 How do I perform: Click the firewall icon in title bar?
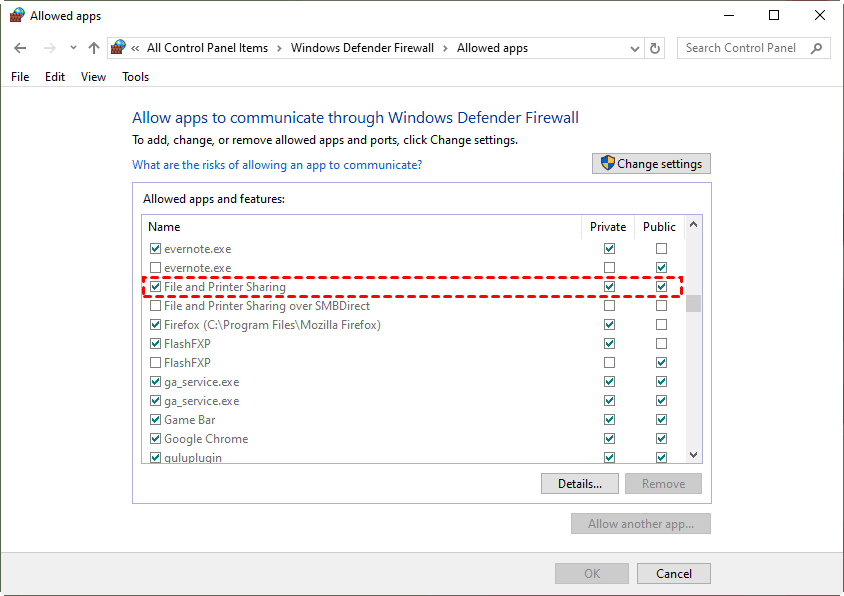point(16,16)
